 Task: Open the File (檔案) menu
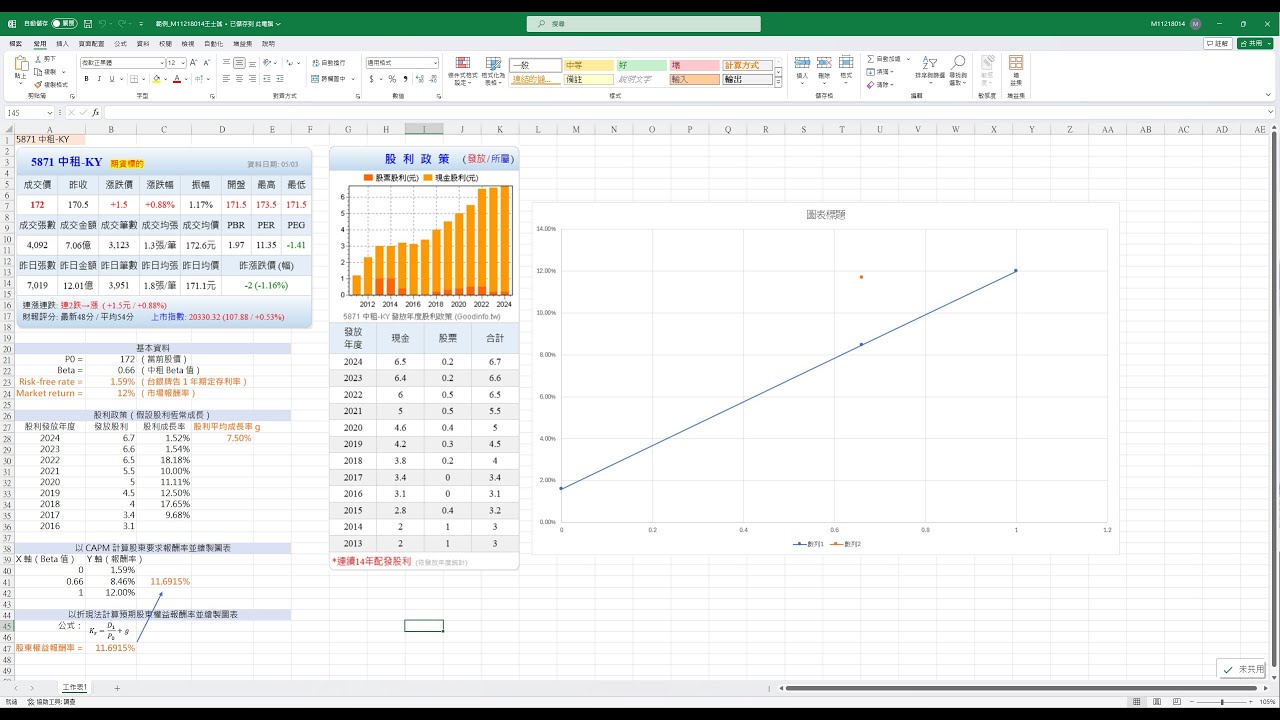pos(15,44)
